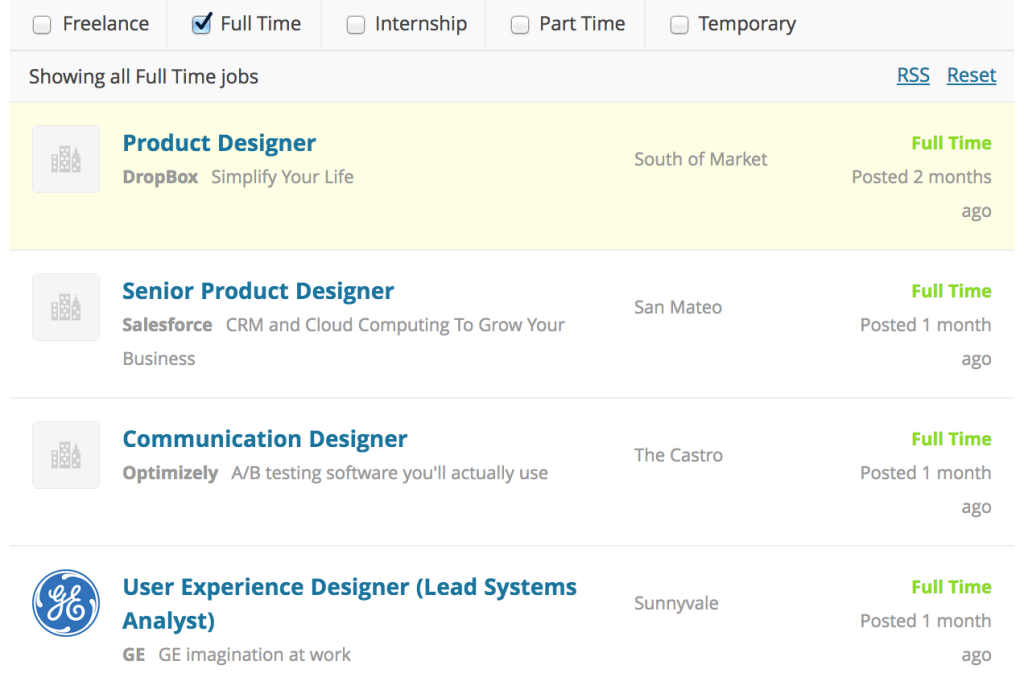This screenshot has height=683, width=1024.
Task: Reset the job filters
Action: pos(972,75)
